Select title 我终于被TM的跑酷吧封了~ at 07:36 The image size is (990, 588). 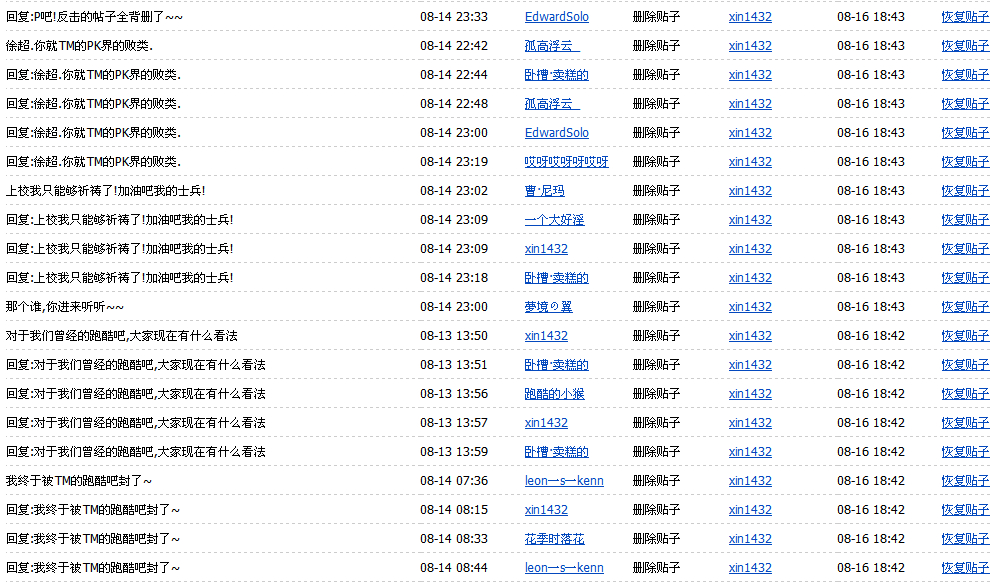coord(79,482)
